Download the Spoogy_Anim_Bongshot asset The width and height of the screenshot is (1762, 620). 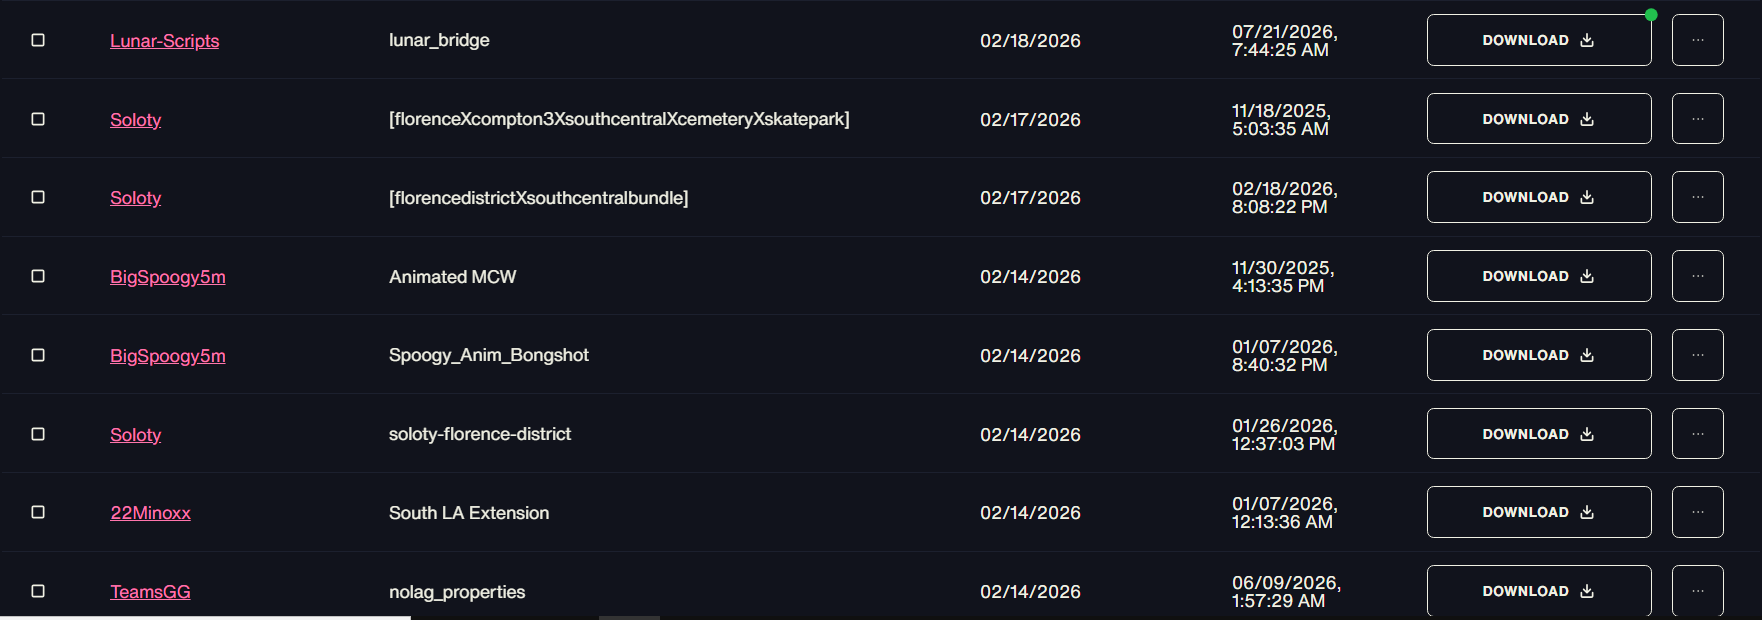pyautogui.click(x=1538, y=355)
